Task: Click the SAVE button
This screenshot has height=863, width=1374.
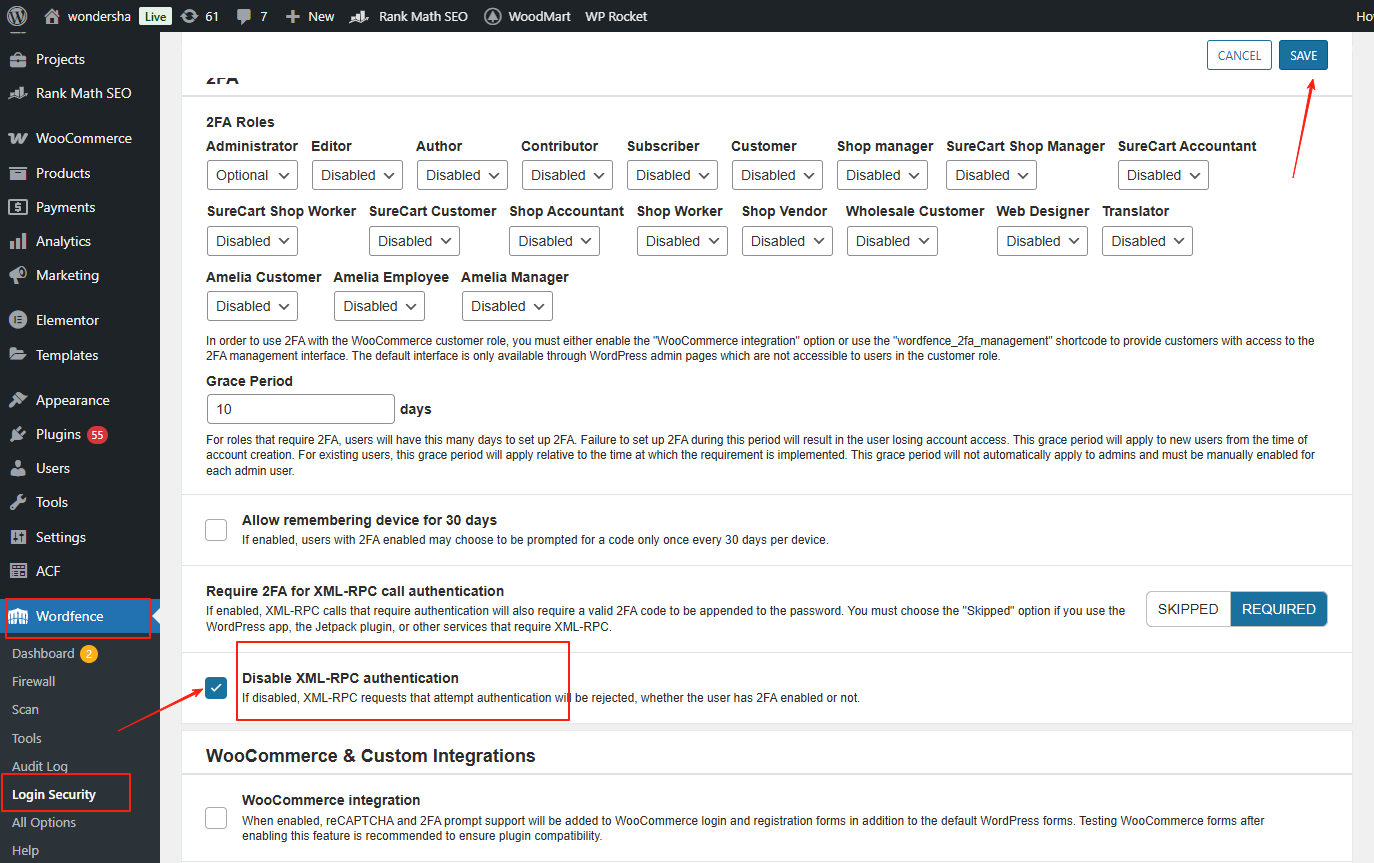Action: [x=1303, y=56]
